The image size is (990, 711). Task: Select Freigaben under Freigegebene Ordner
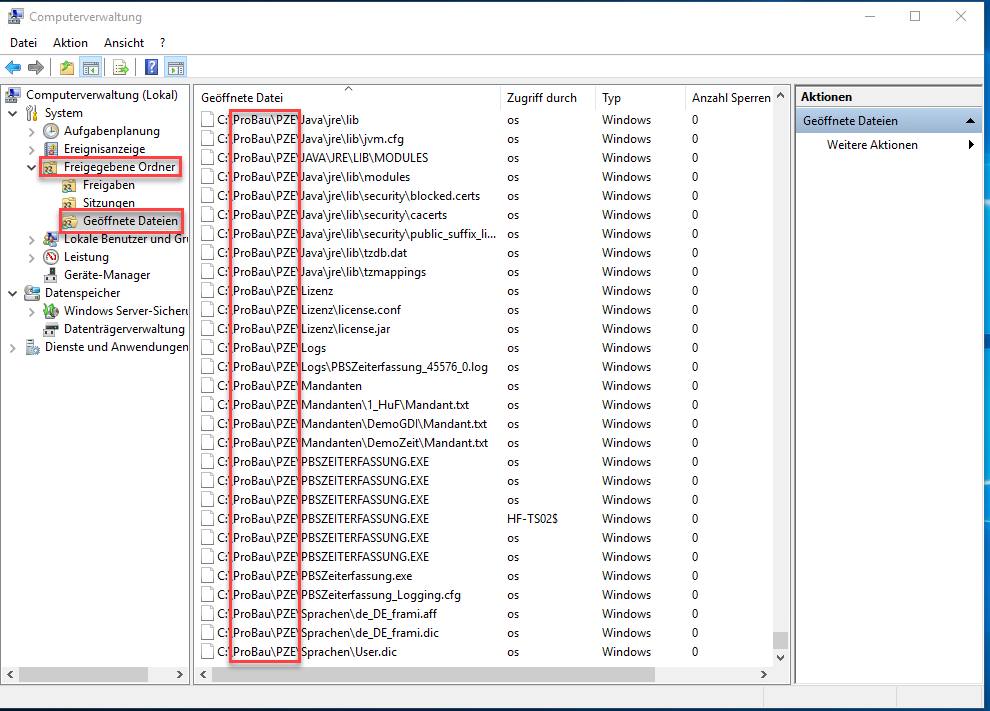[x=108, y=185]
